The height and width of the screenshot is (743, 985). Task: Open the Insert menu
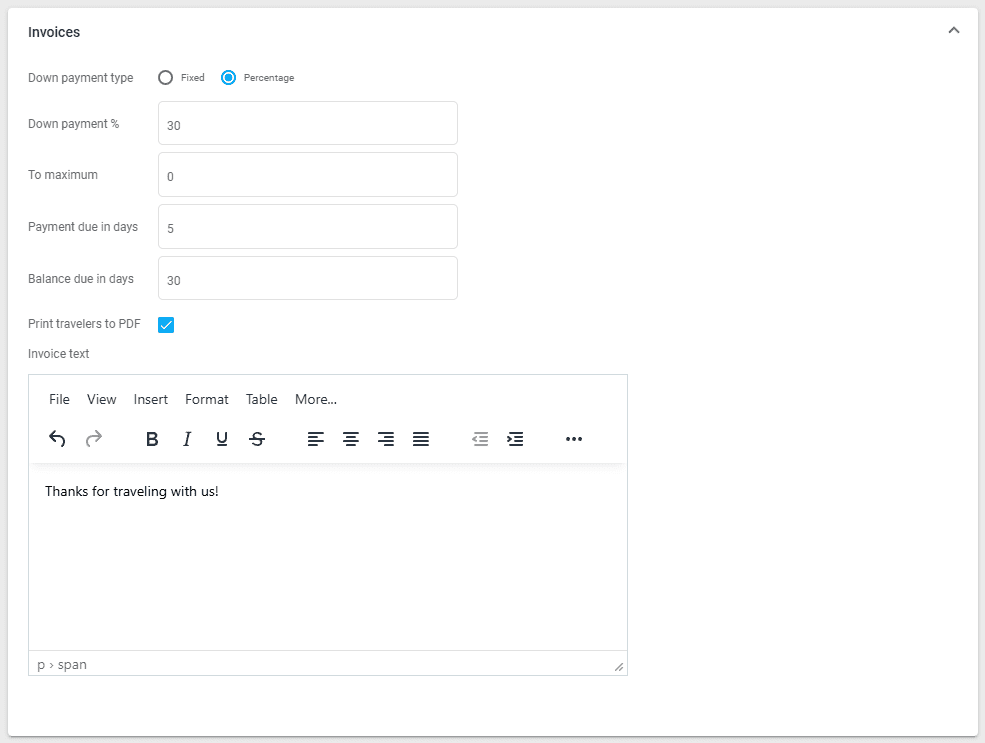coord(151,399)
